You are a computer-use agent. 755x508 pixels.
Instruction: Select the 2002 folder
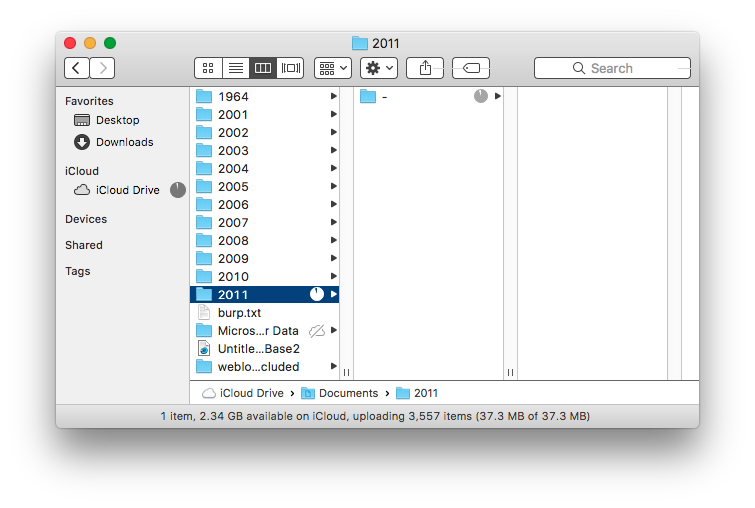[264, 132]
